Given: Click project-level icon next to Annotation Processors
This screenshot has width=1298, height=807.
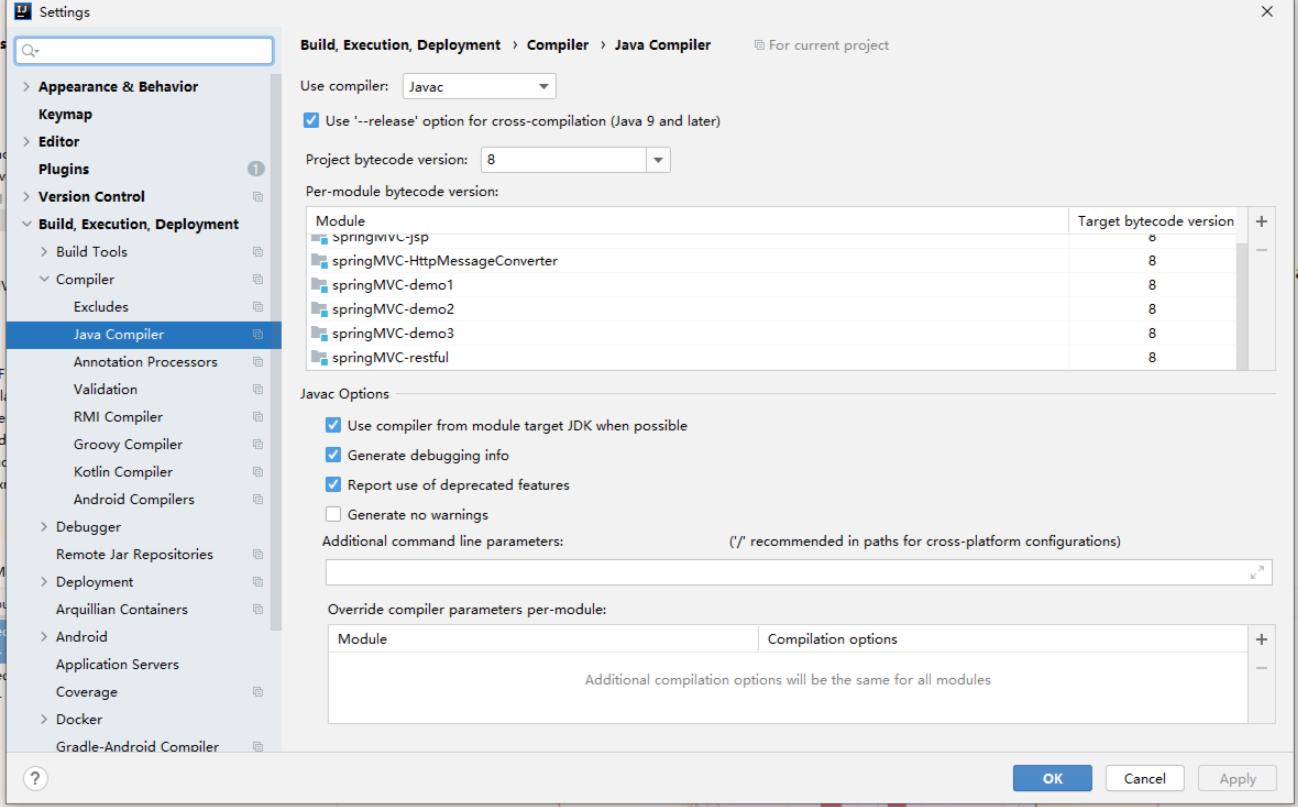Looking at the screenshot, I should (258, 362).
